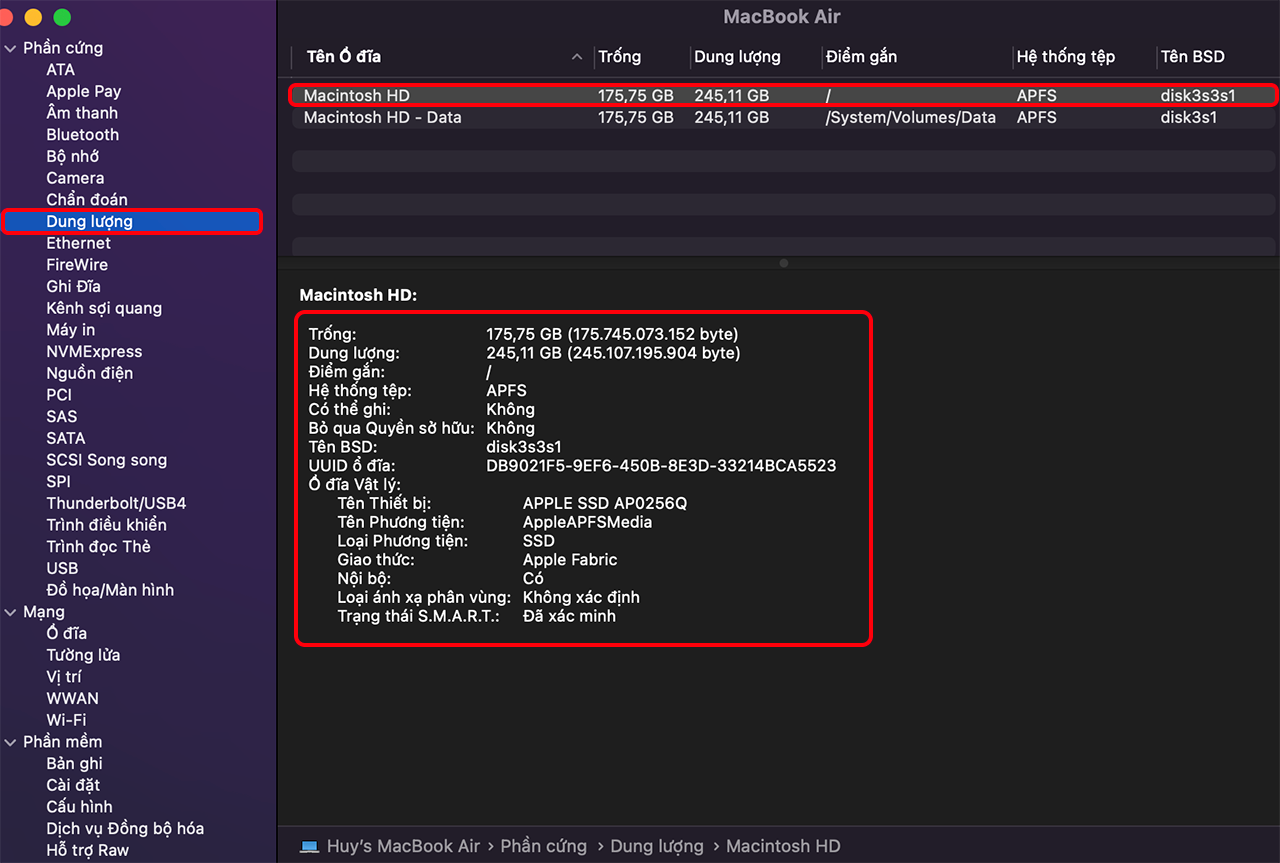1280x863 pixels.
Task: Select SAS in sidebar
Action: point(61,417)
